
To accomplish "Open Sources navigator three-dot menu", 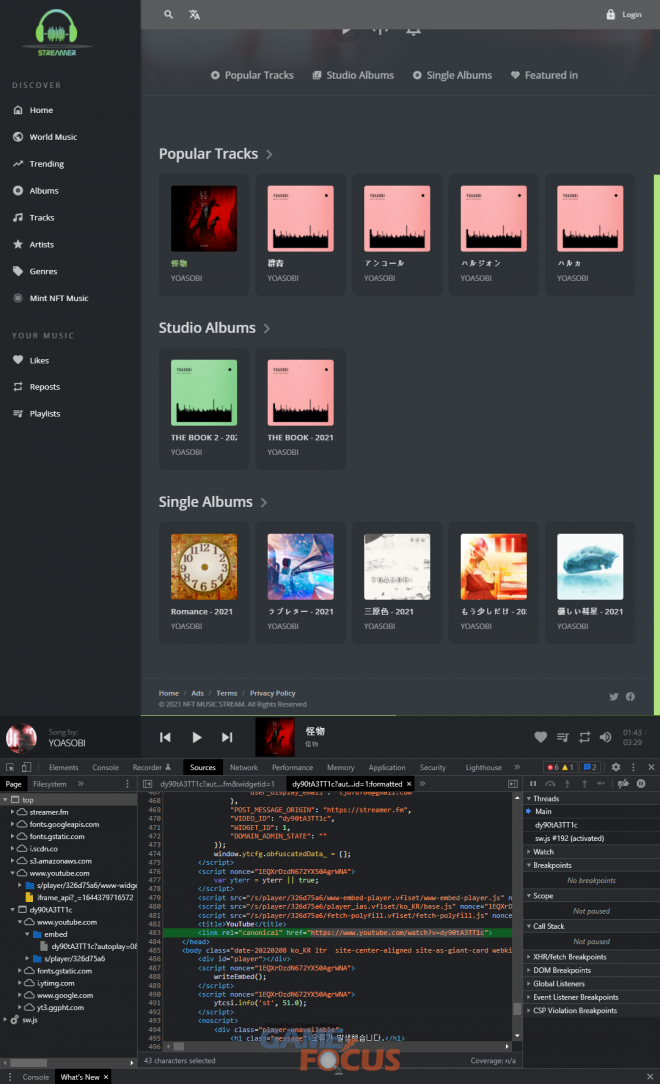I will pos(127,784).
